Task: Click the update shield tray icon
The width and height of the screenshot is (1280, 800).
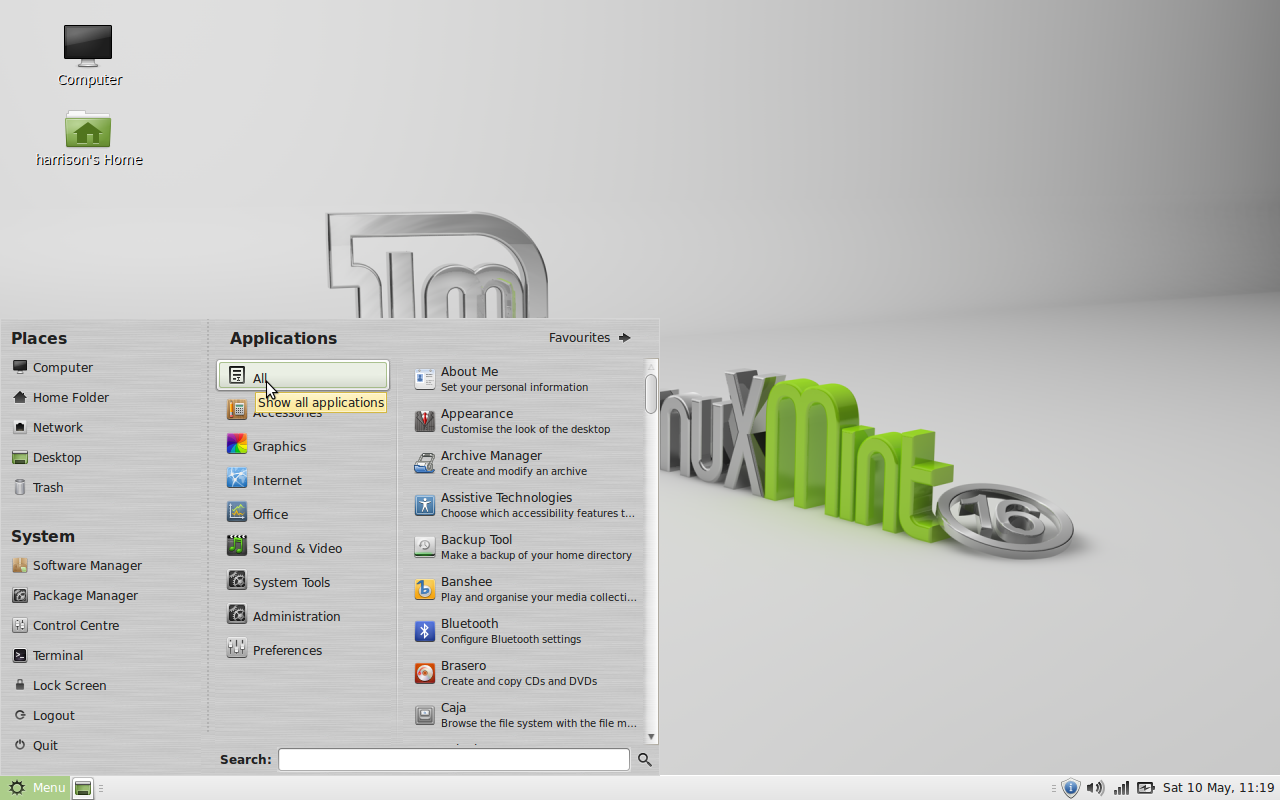Action: (x=1071, y=788)
